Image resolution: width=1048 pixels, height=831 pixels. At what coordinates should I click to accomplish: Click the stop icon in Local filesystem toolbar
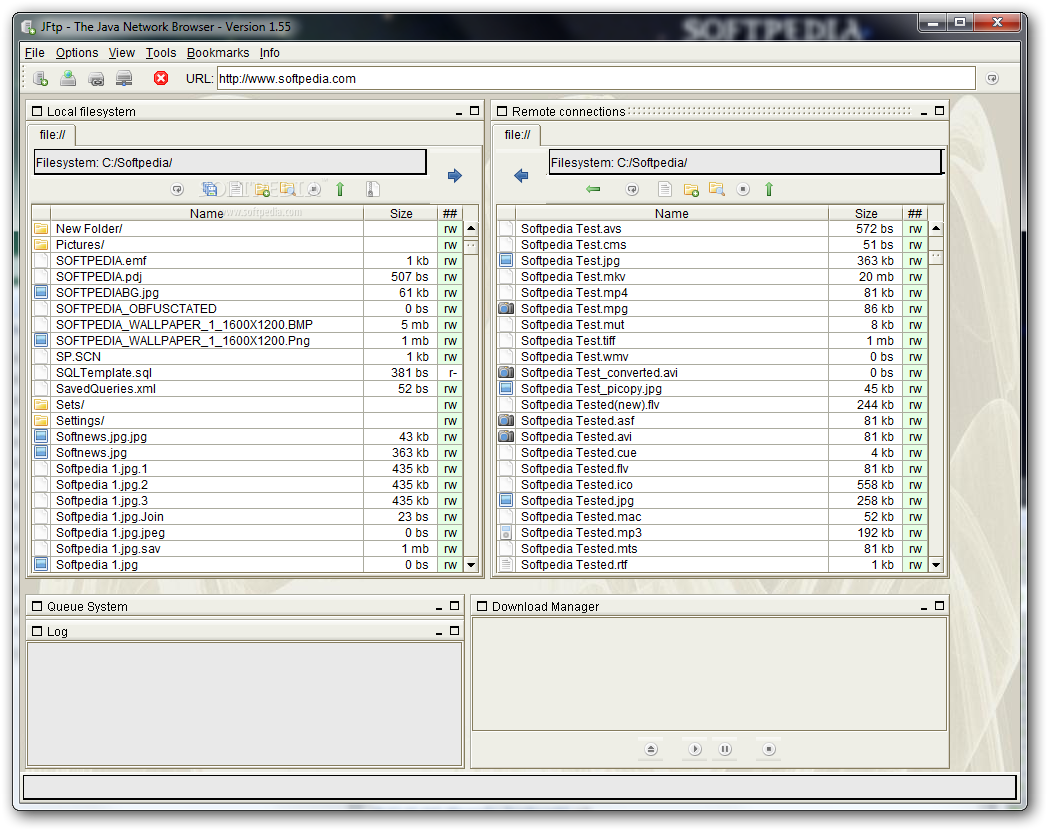314,190
